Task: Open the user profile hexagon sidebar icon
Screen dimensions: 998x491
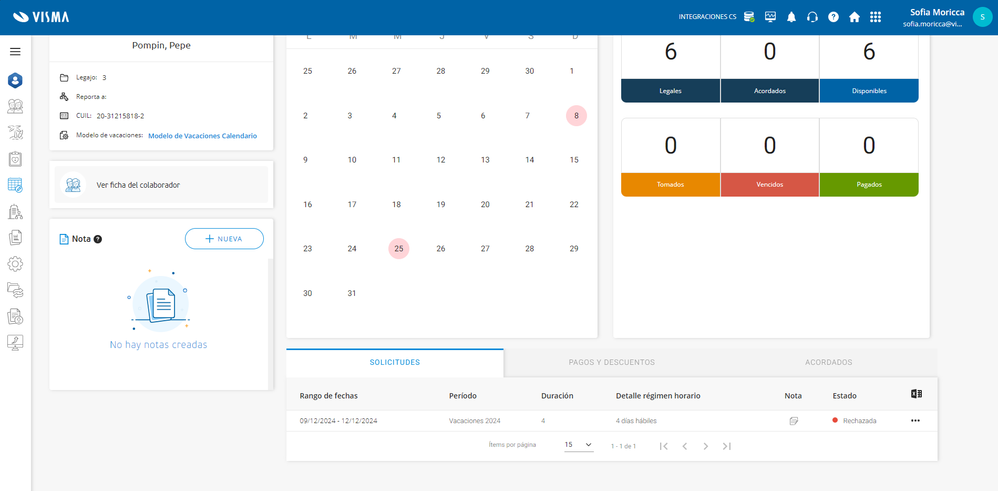Action: tap(15, 80)
